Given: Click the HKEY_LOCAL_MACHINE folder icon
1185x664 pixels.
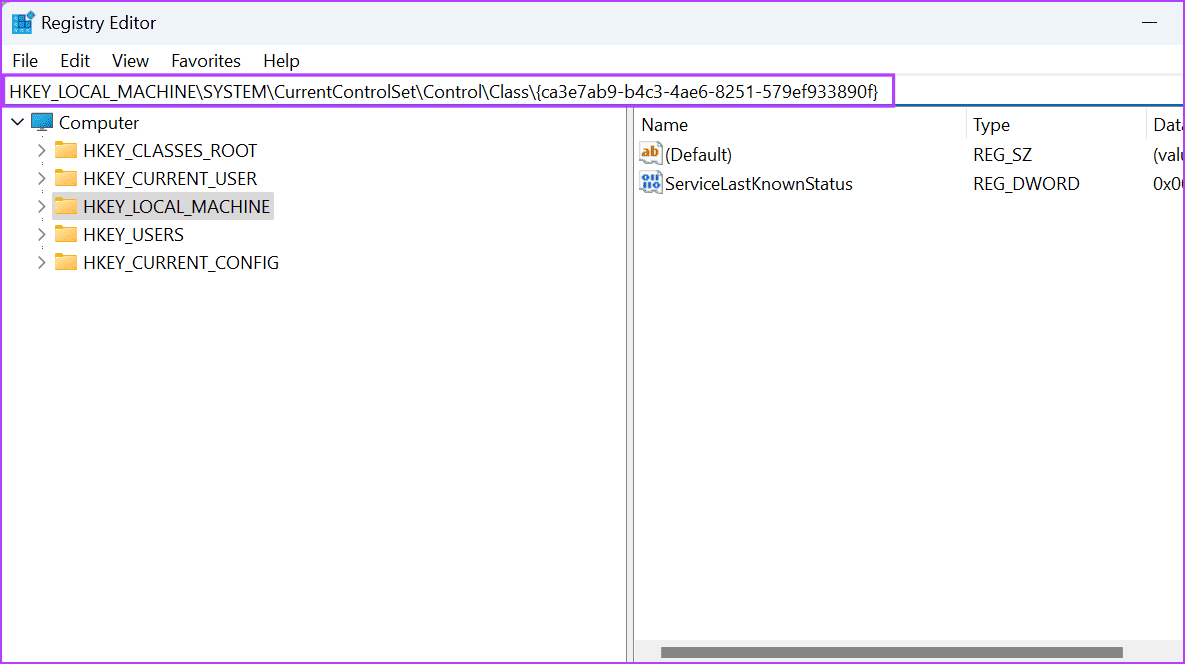Looking at the screenshot, I should click(x=66, y=206).
